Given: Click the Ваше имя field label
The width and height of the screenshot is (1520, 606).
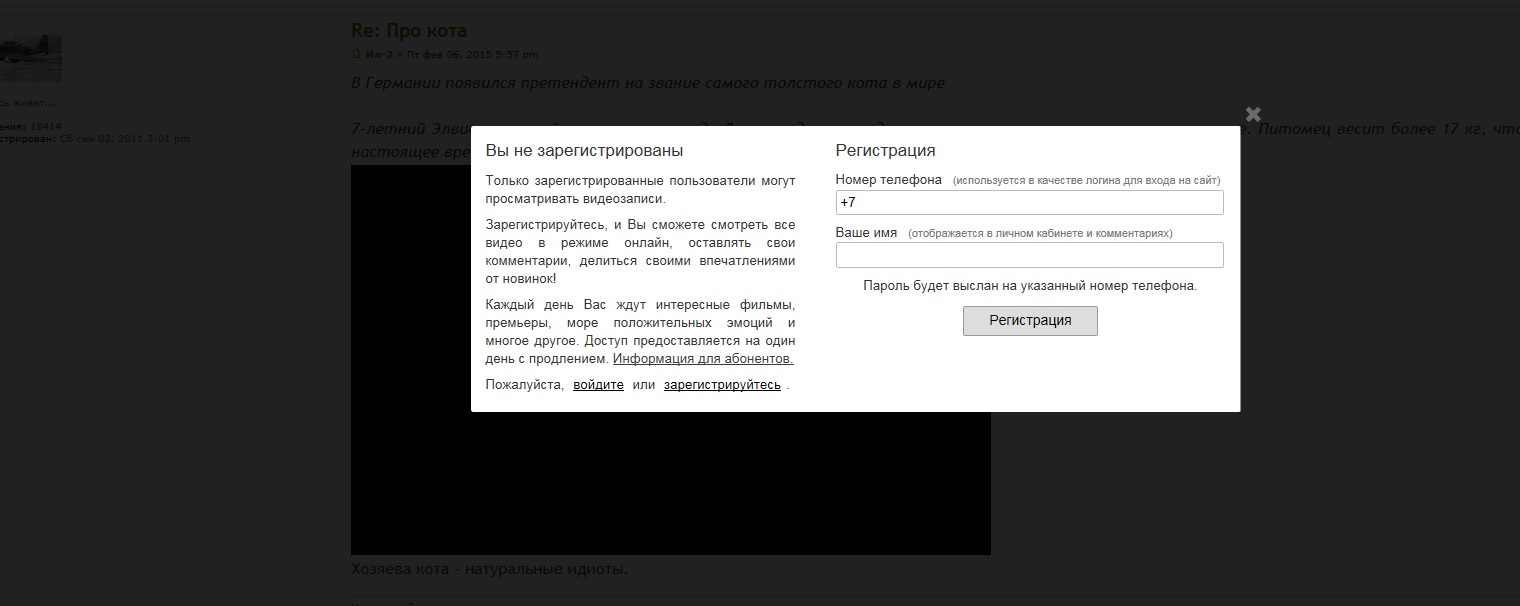Looking at the screenshot, I should 866,233.
